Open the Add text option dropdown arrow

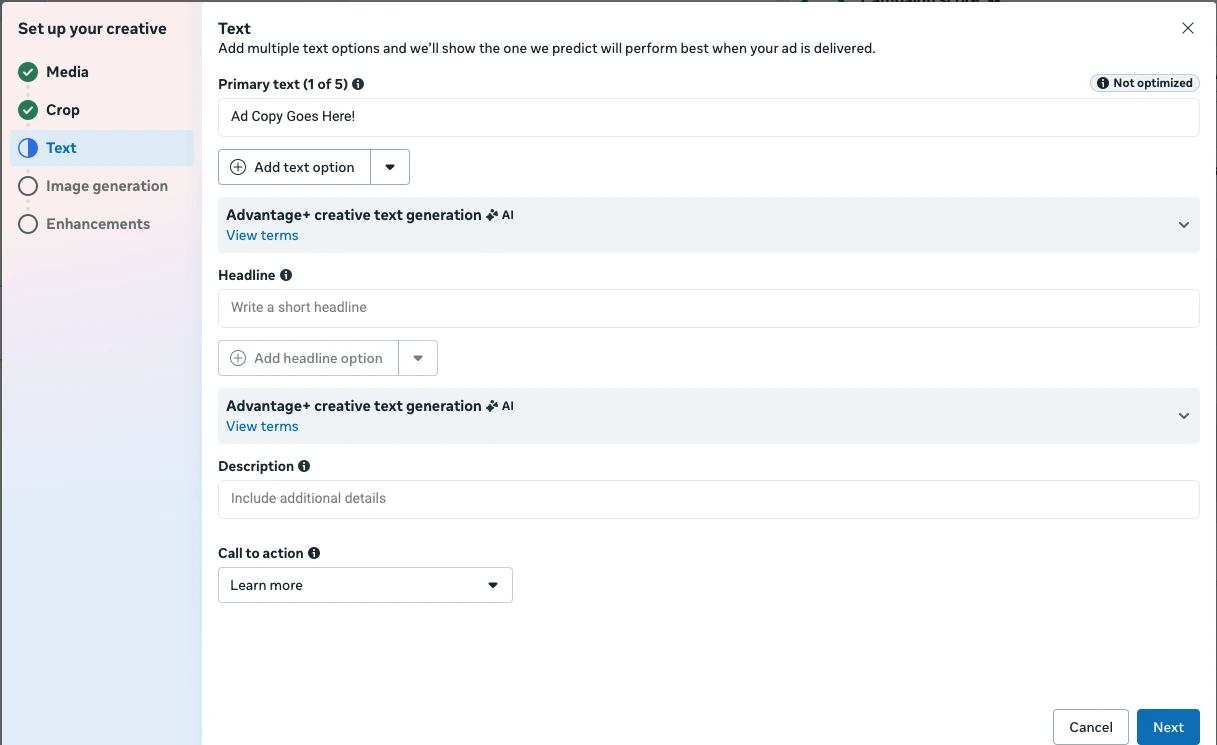click(x=390, y=167)
